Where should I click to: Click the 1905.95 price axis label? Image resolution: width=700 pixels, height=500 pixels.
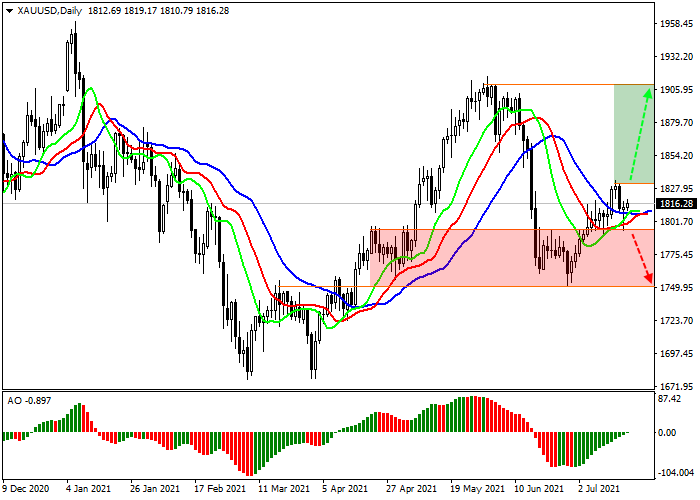point(676,90)
